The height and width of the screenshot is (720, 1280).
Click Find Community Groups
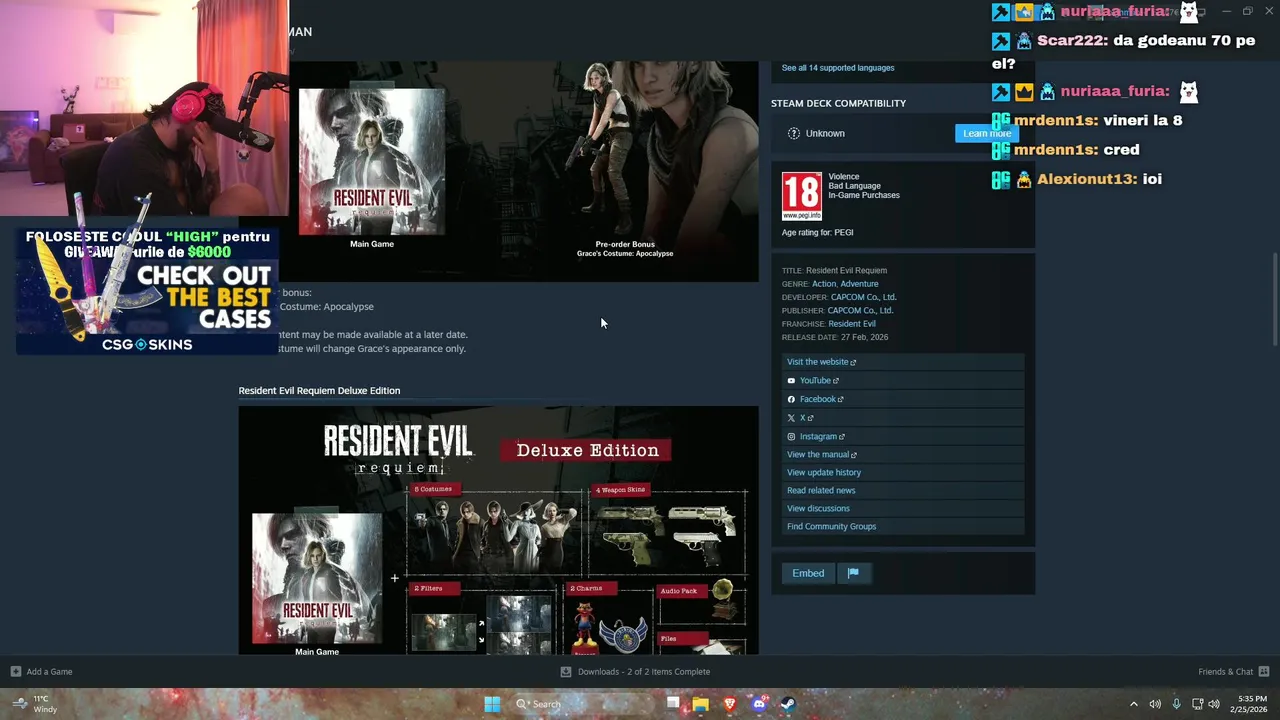click(831, 527)
